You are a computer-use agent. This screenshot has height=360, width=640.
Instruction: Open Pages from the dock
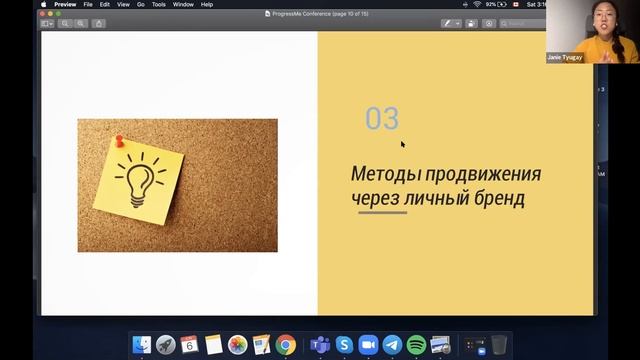pyautogui.click(x=261, y=345)
